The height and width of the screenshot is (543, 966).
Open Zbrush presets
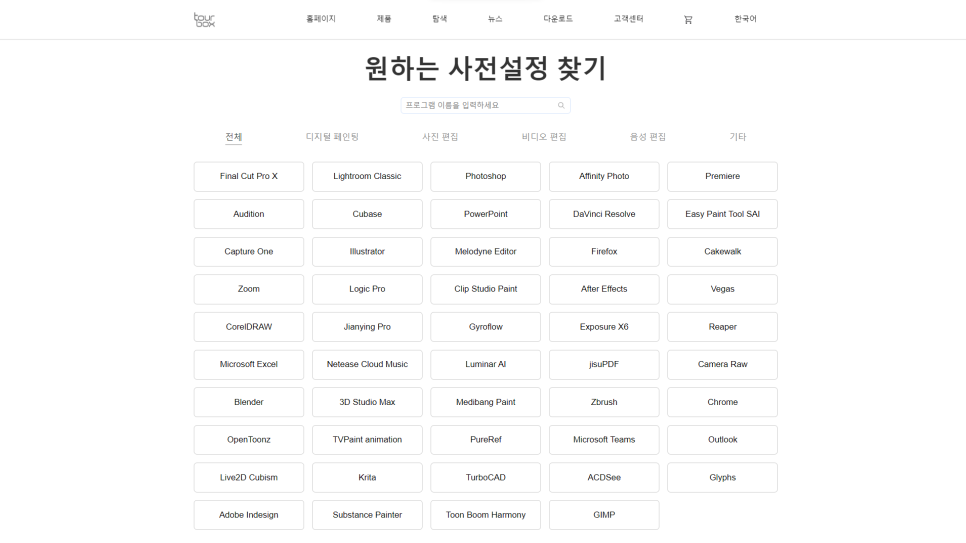[x=604, y=402]
